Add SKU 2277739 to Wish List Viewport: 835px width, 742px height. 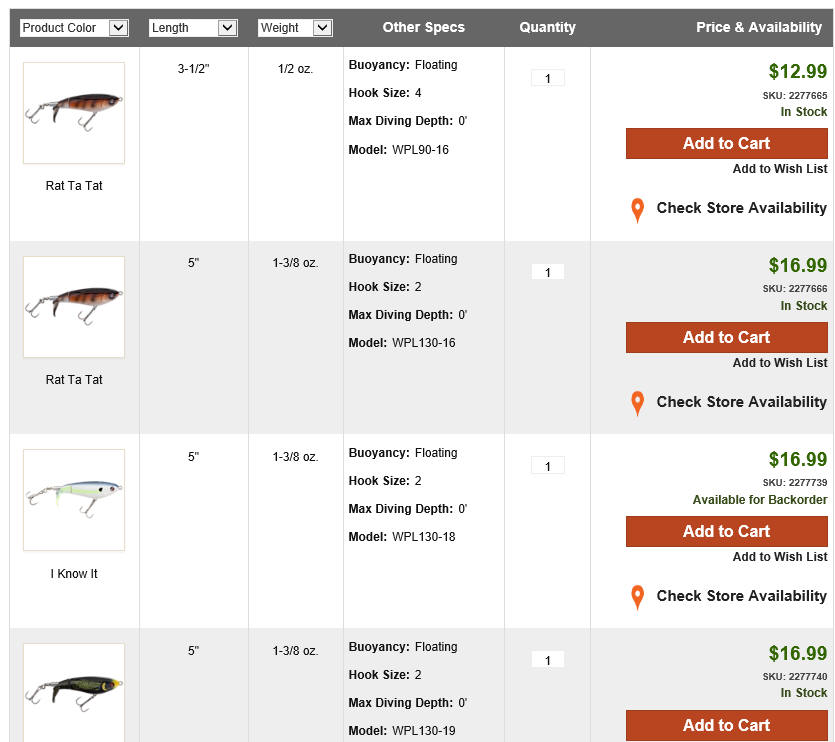[x=779, y=557]
